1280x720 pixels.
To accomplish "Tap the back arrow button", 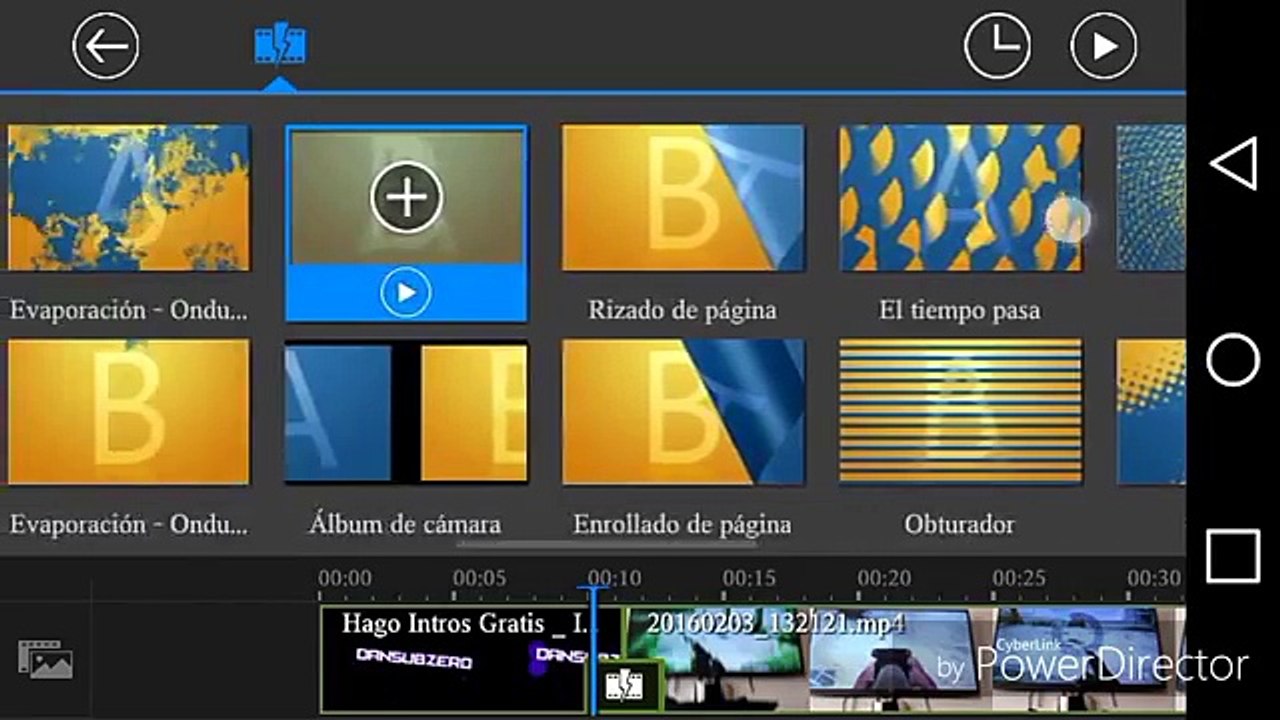I will (x=106, y=46).
